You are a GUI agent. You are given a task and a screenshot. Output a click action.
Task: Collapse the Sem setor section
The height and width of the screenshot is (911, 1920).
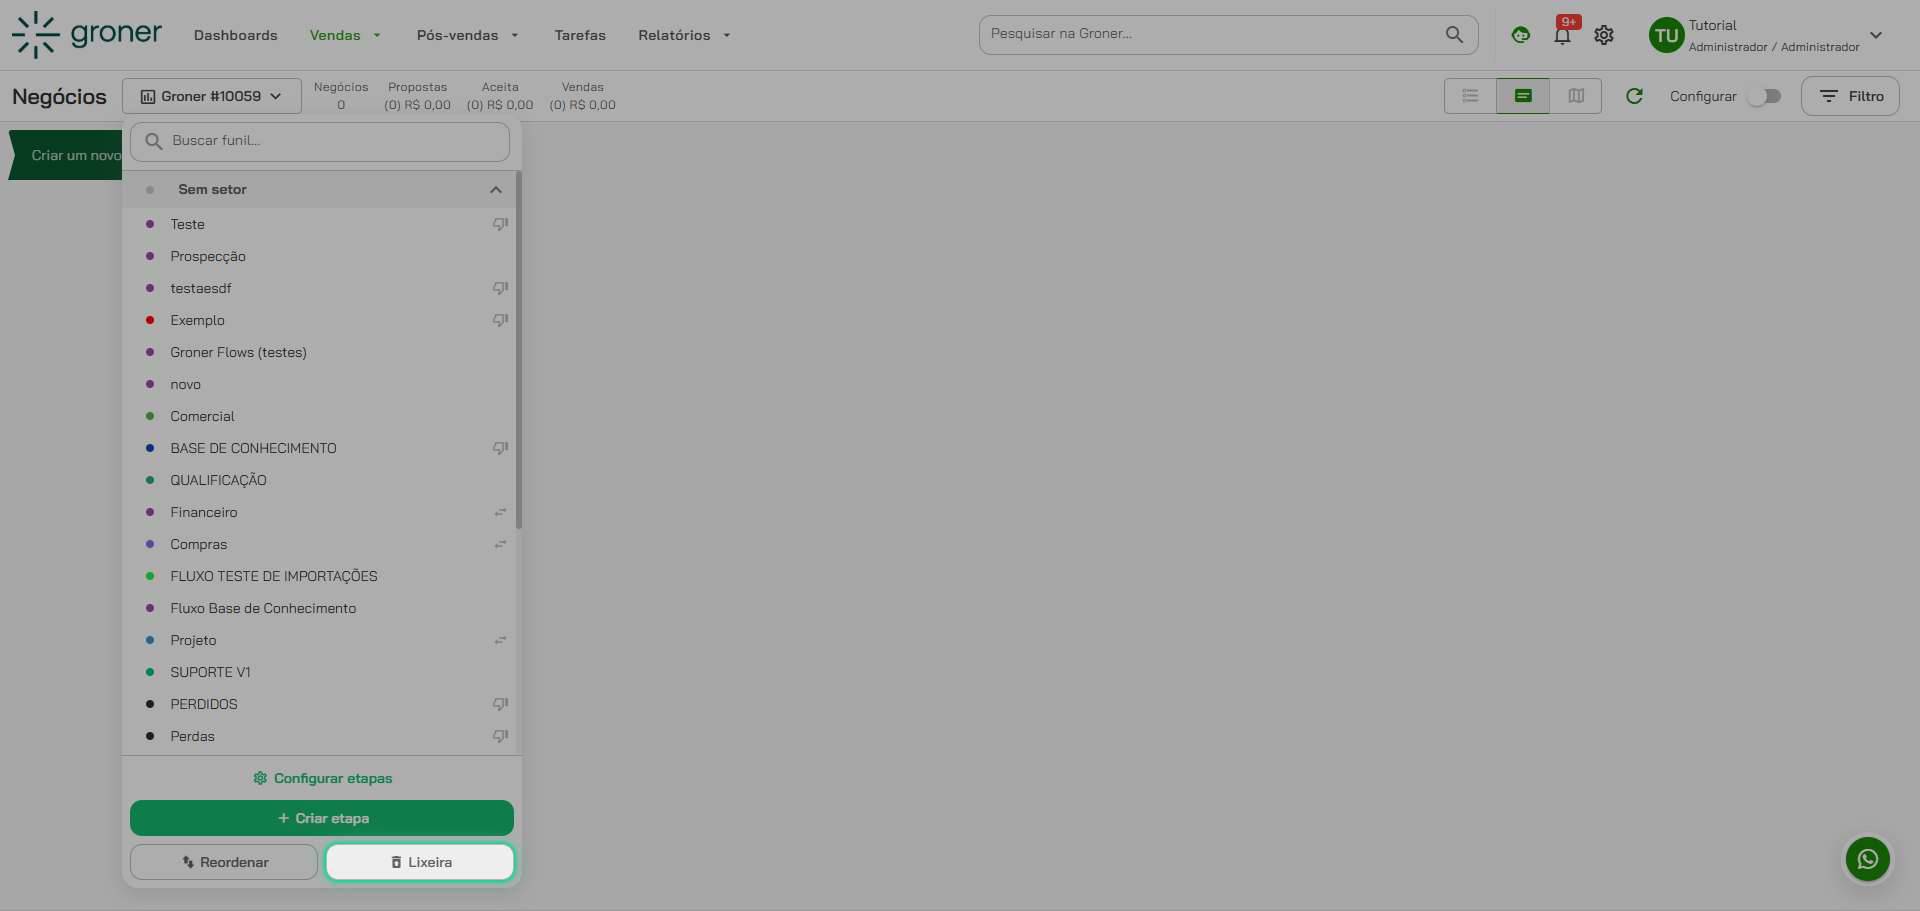(x=495, y=190)
